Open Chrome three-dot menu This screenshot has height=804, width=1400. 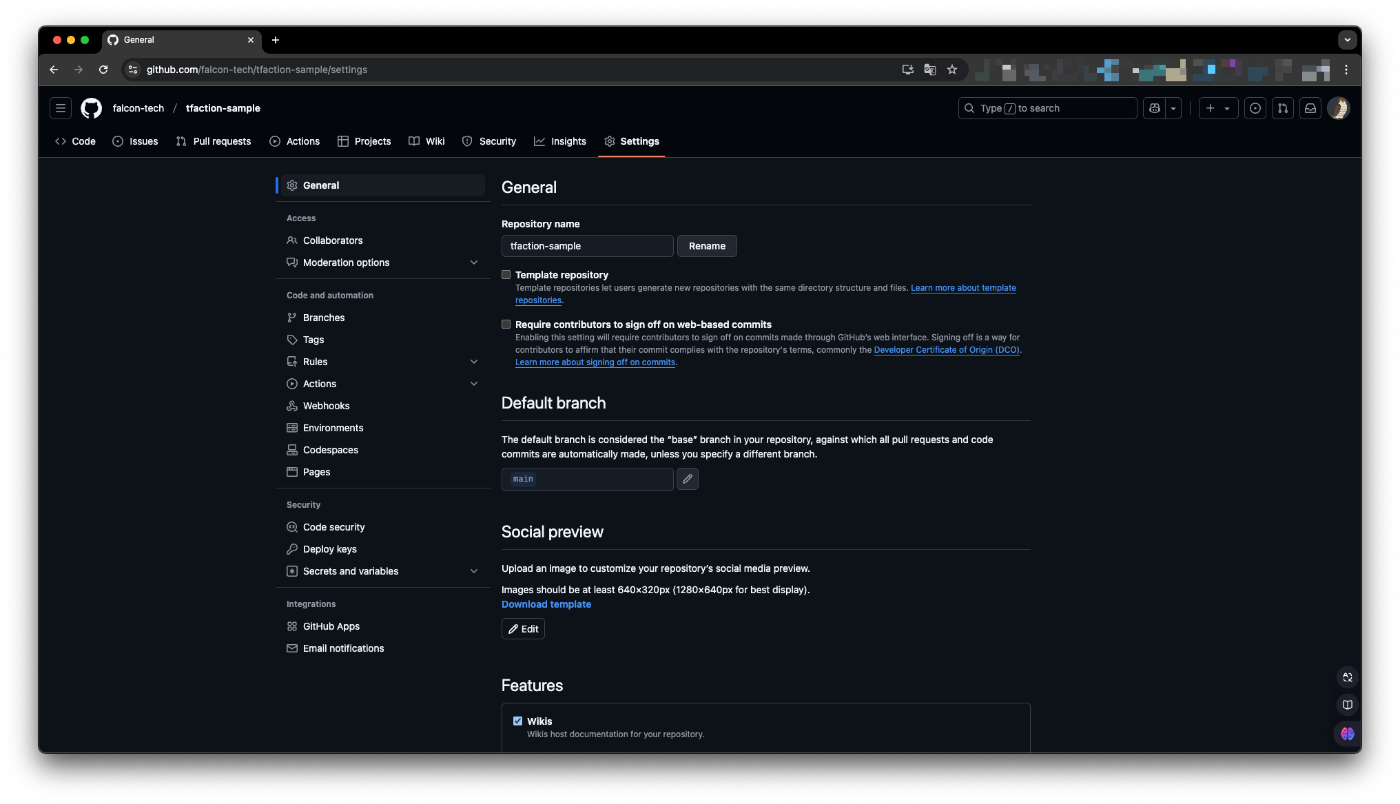(1346, 69)
